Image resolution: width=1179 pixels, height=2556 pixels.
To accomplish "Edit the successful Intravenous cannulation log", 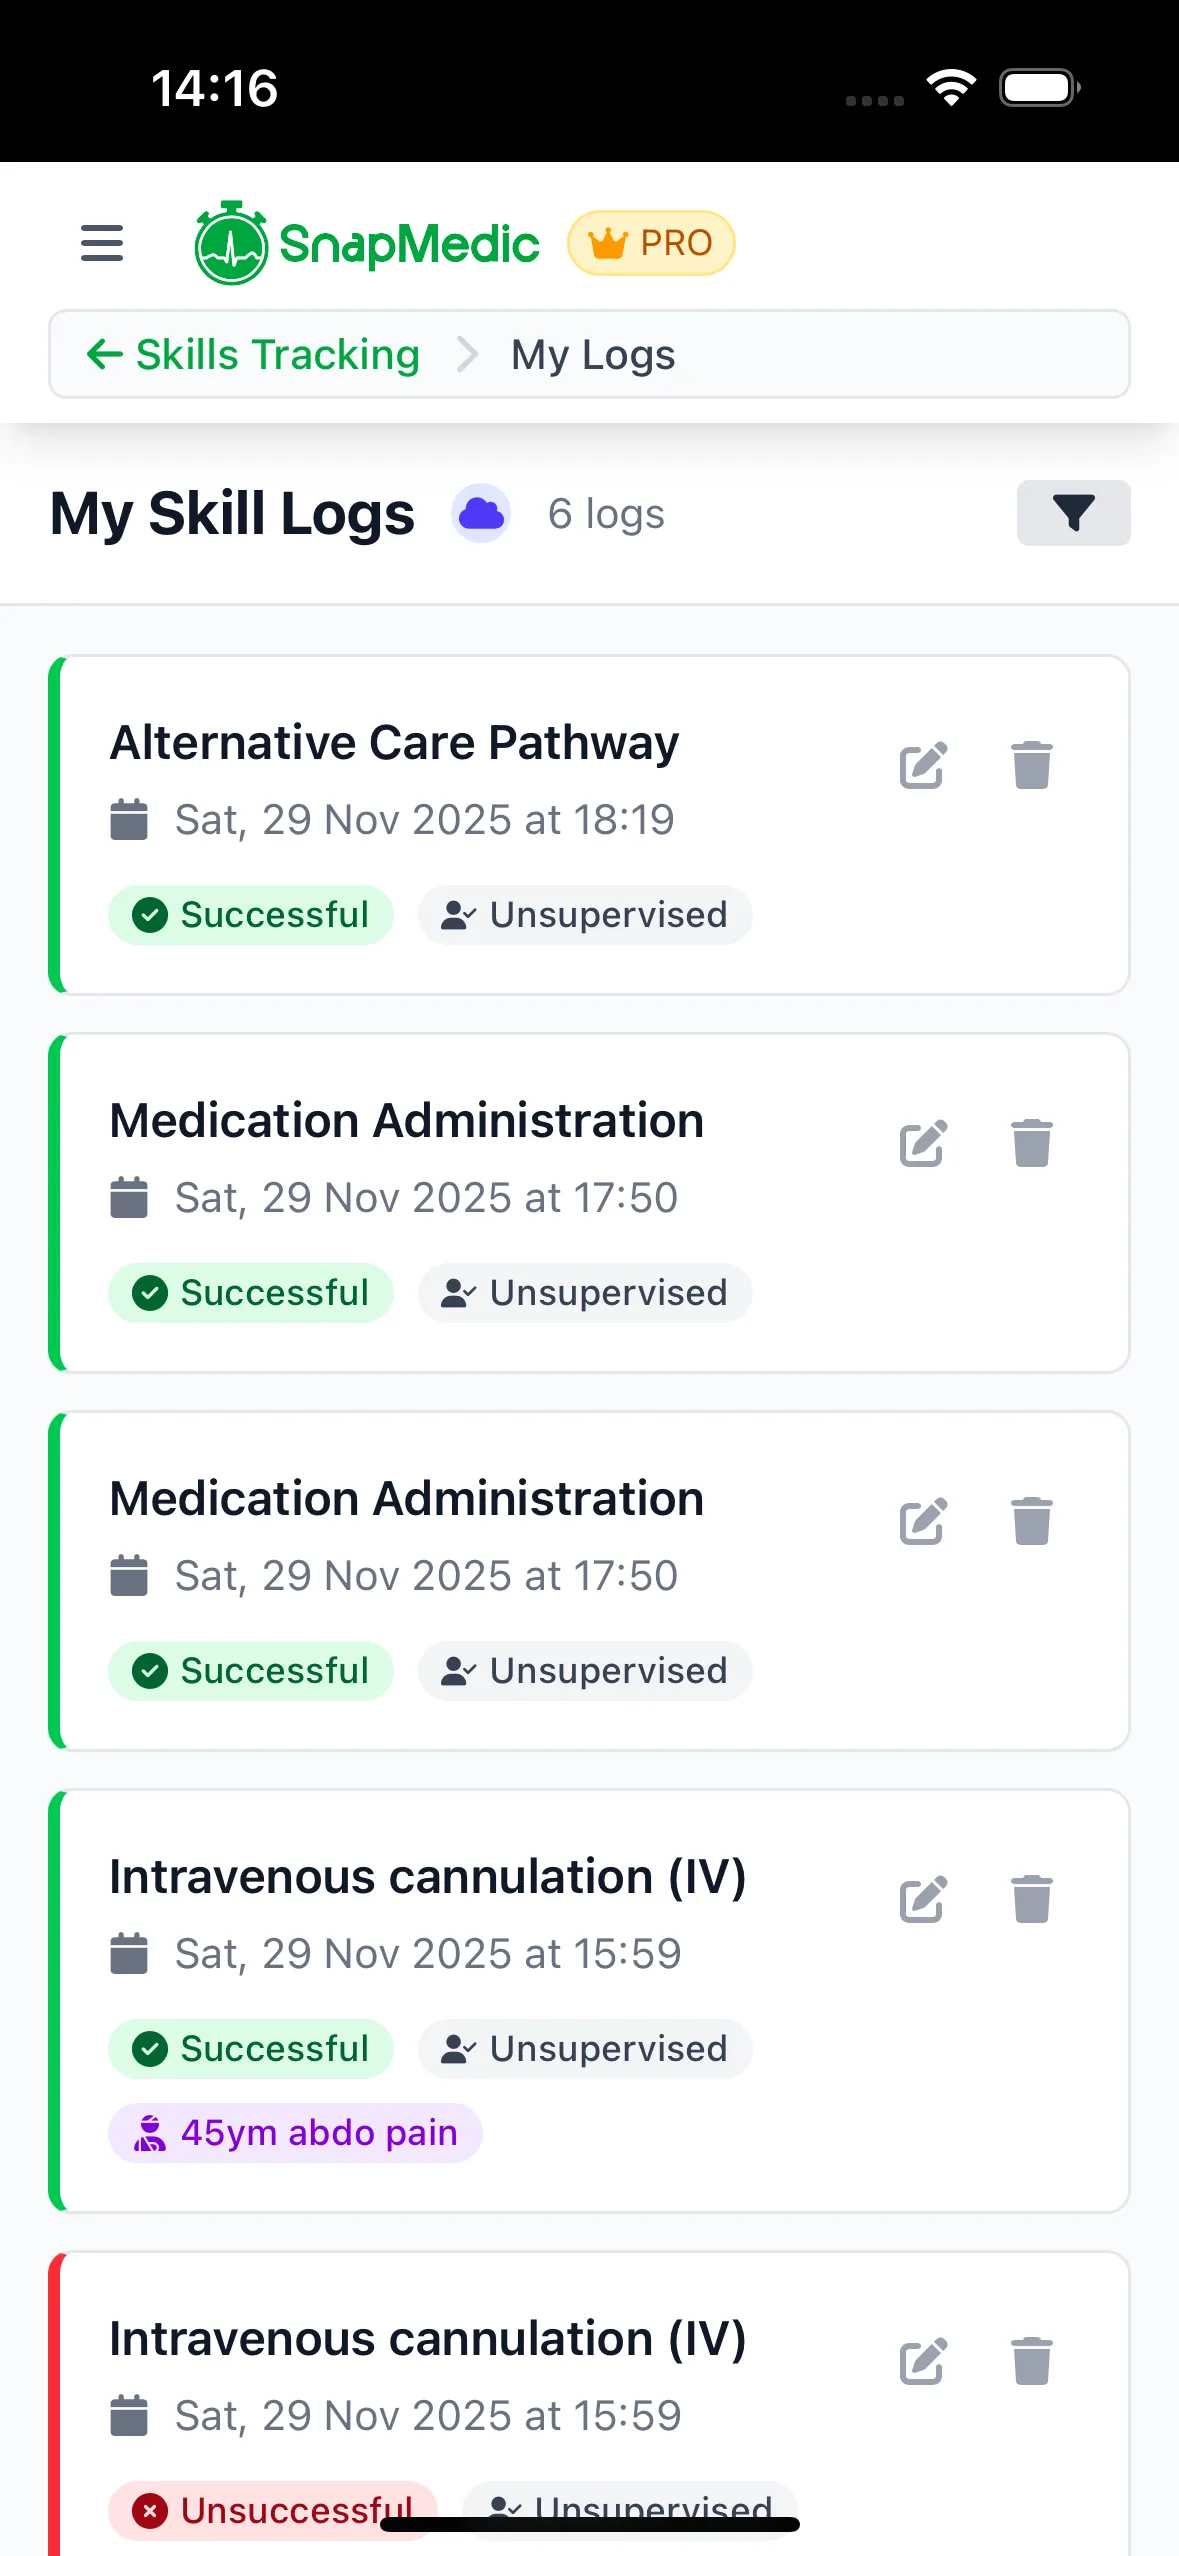I will point(922,1900).
